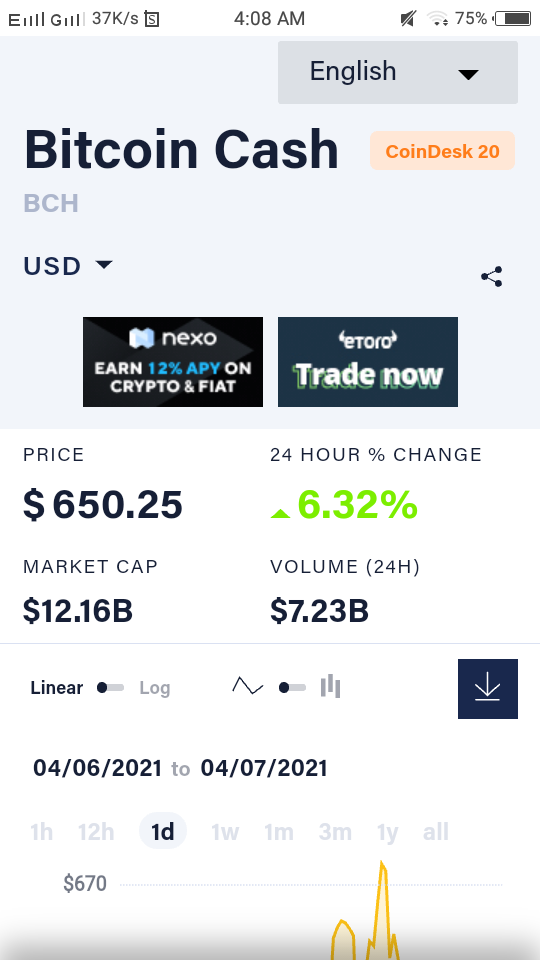Open the English language dropdown
This screenshot has width=540, height=960.
pos(398,72)
